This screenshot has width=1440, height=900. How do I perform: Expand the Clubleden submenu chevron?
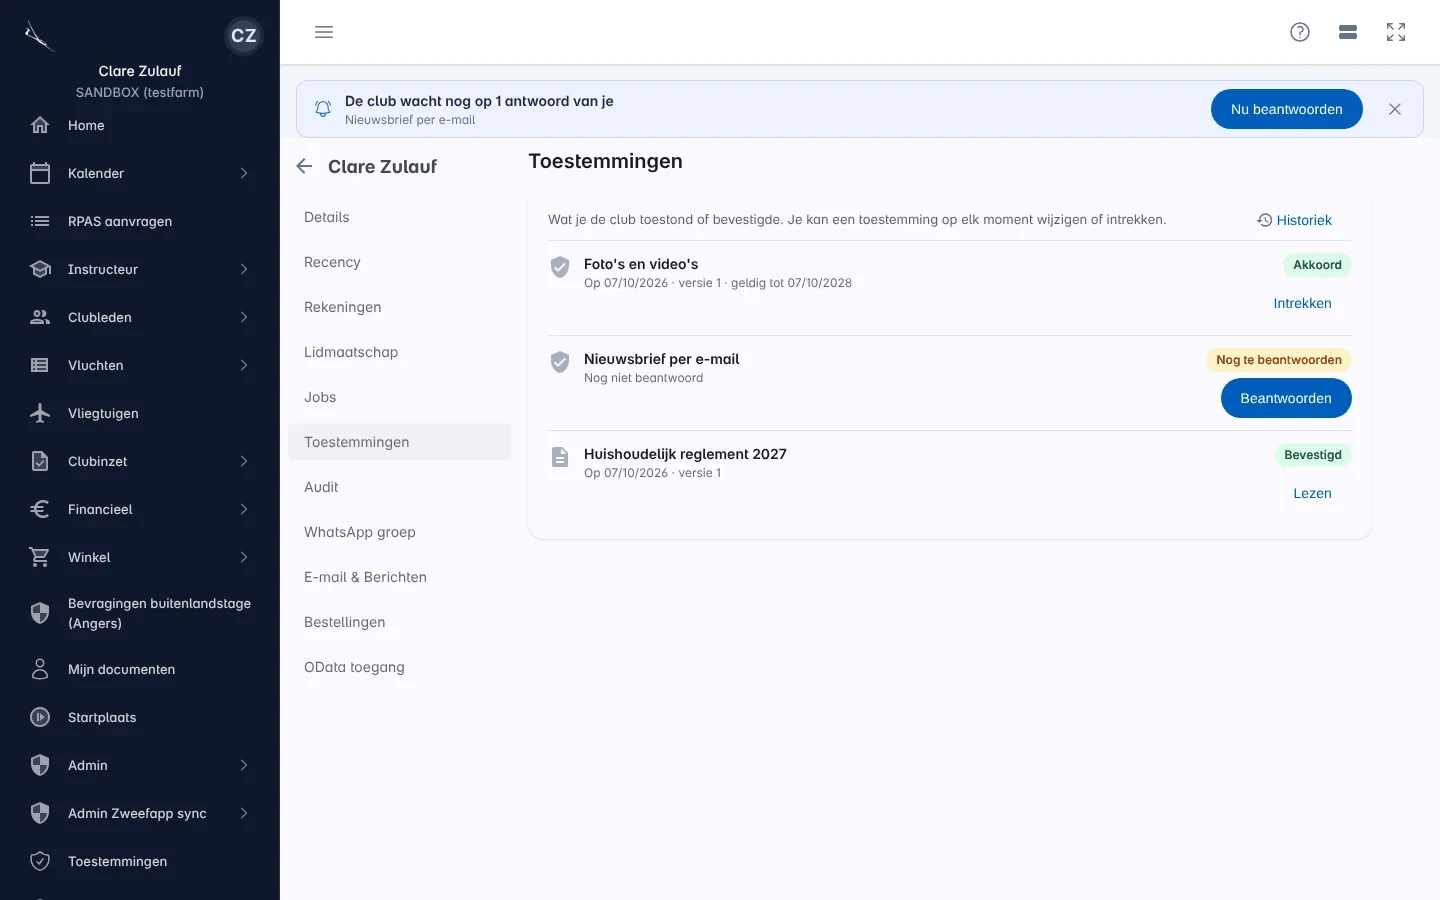coord(244,317)
